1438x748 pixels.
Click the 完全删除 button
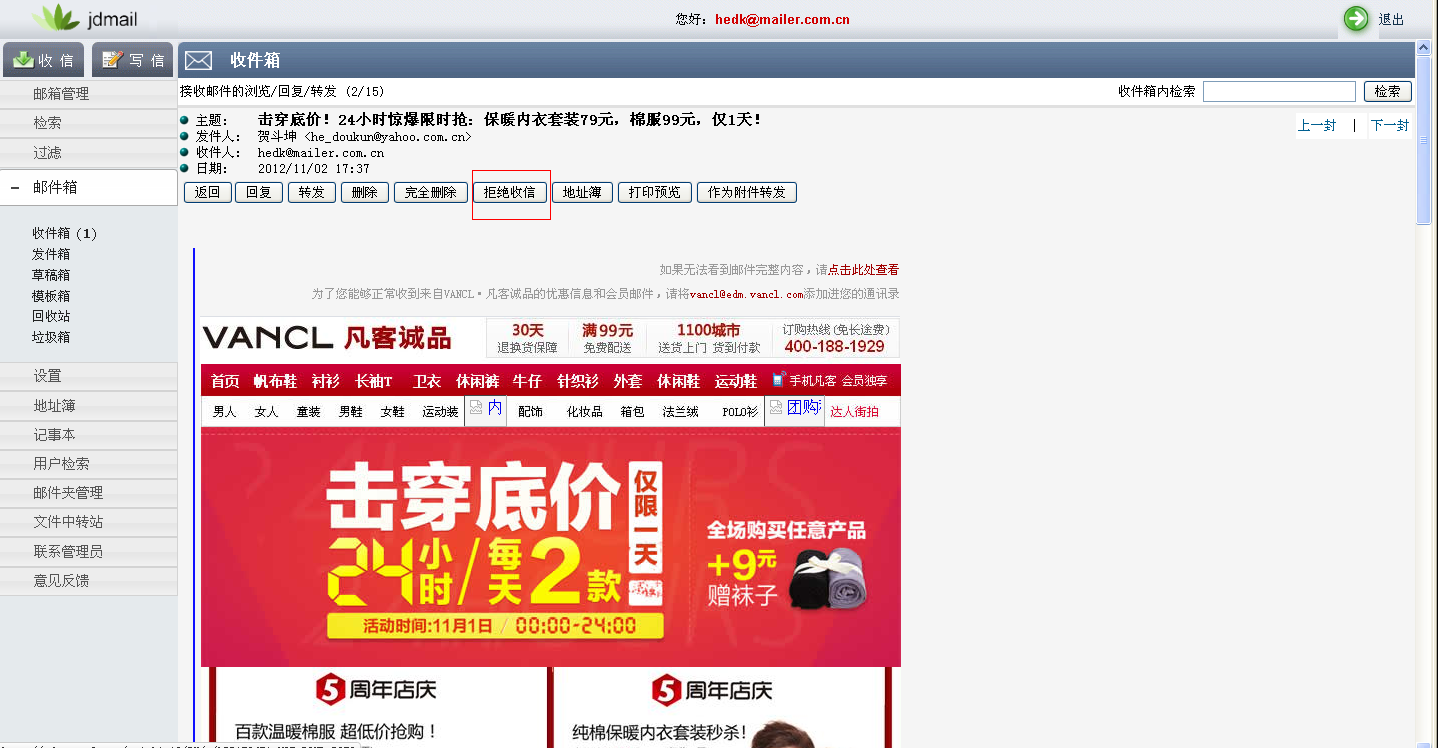pyautogui.click(x=431, y=192)
